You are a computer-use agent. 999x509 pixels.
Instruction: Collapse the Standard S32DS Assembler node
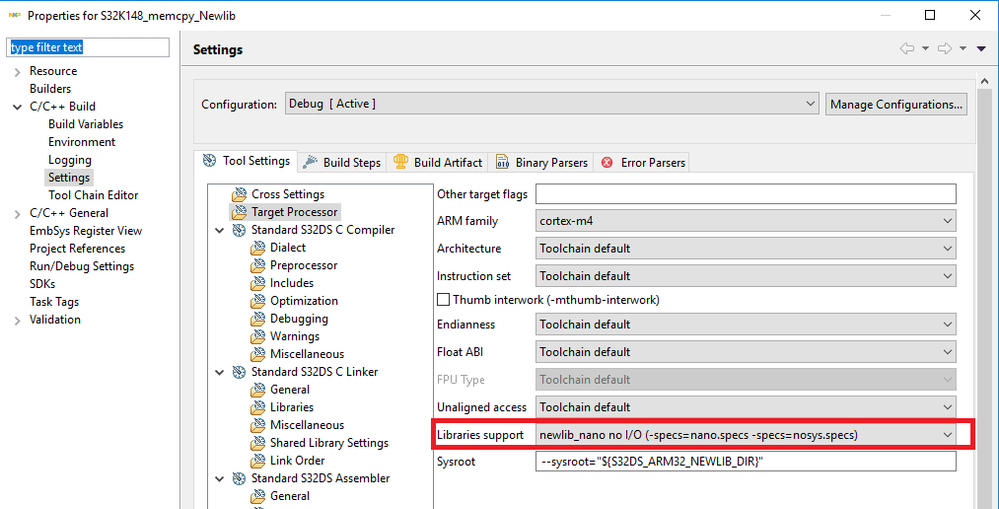(220, 478)
